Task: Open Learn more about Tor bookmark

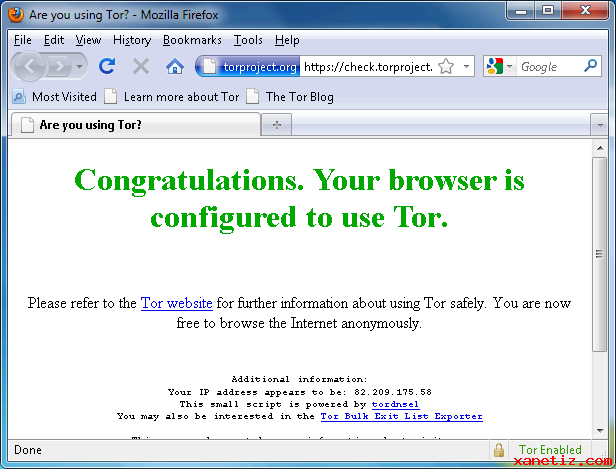Action: coord(172,97)
